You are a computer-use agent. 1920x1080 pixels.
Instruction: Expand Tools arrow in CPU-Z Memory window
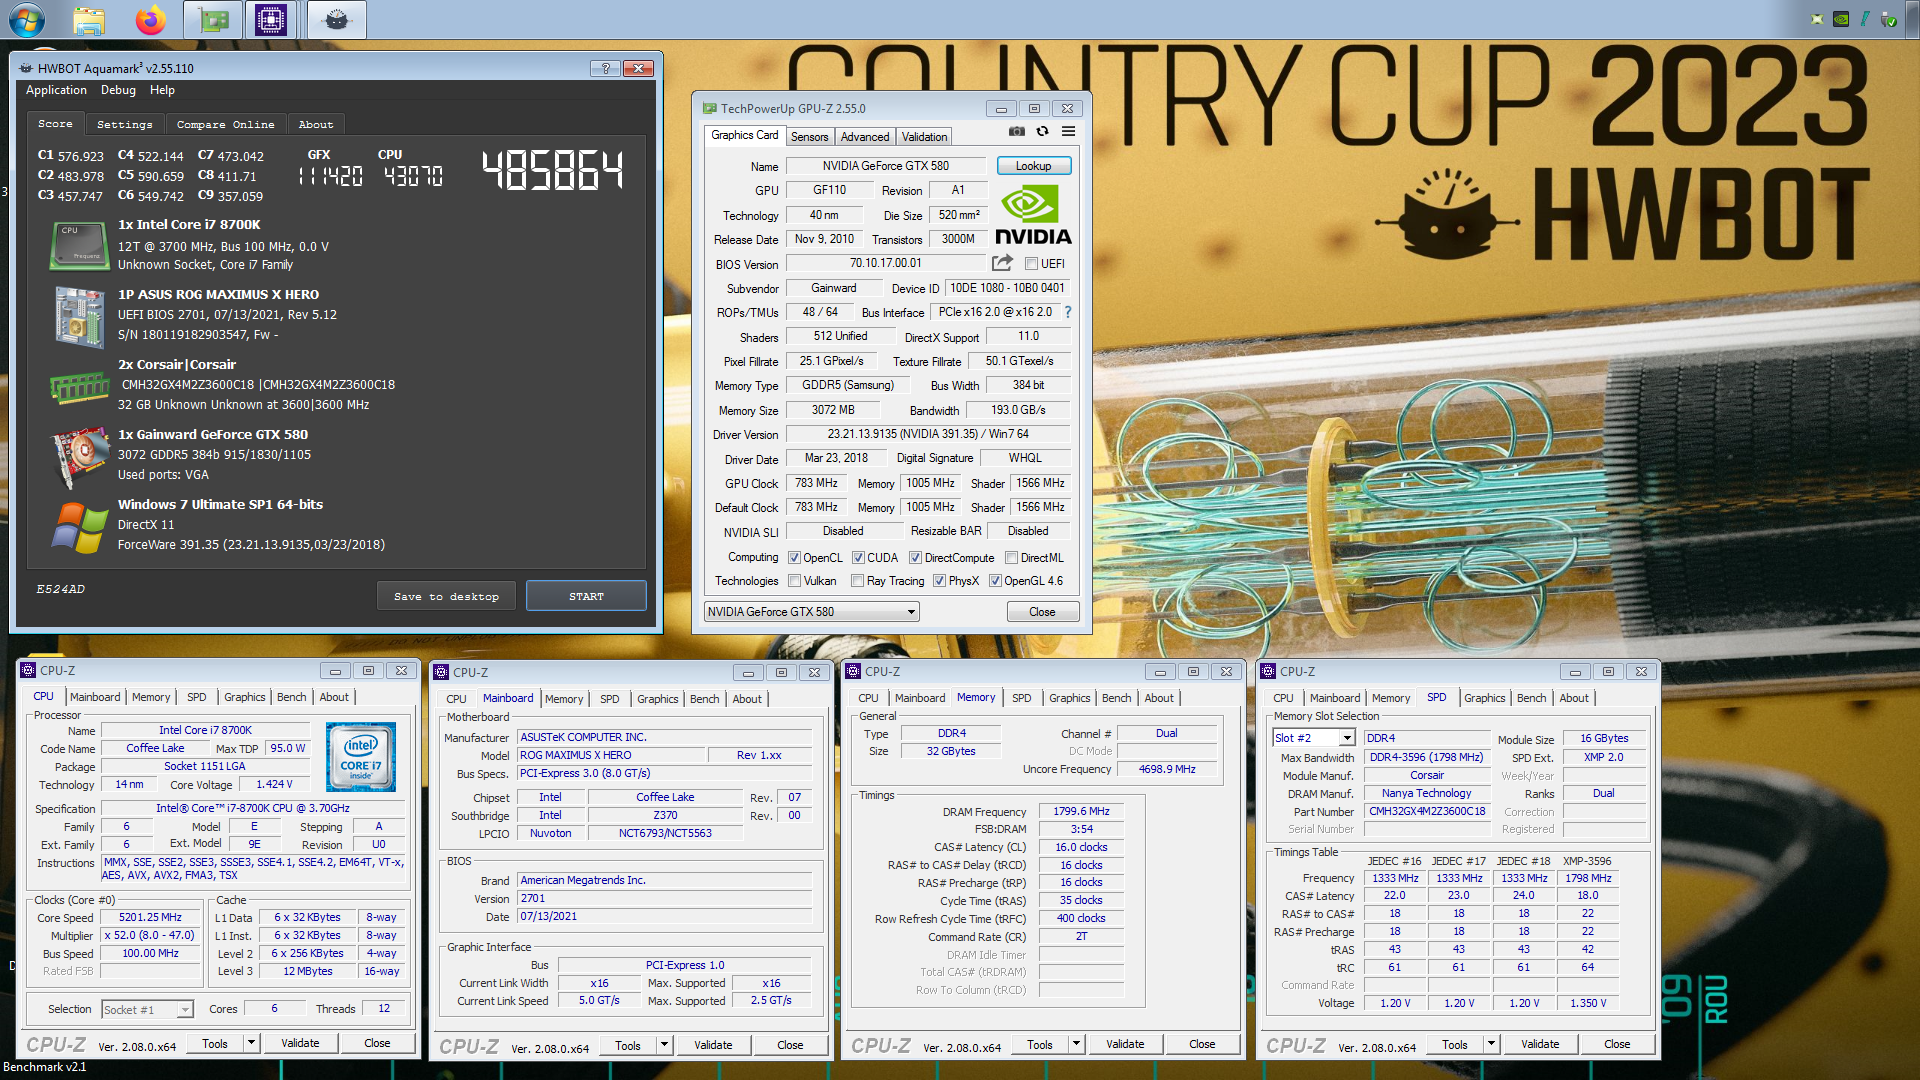(x=1077, y=1044)
